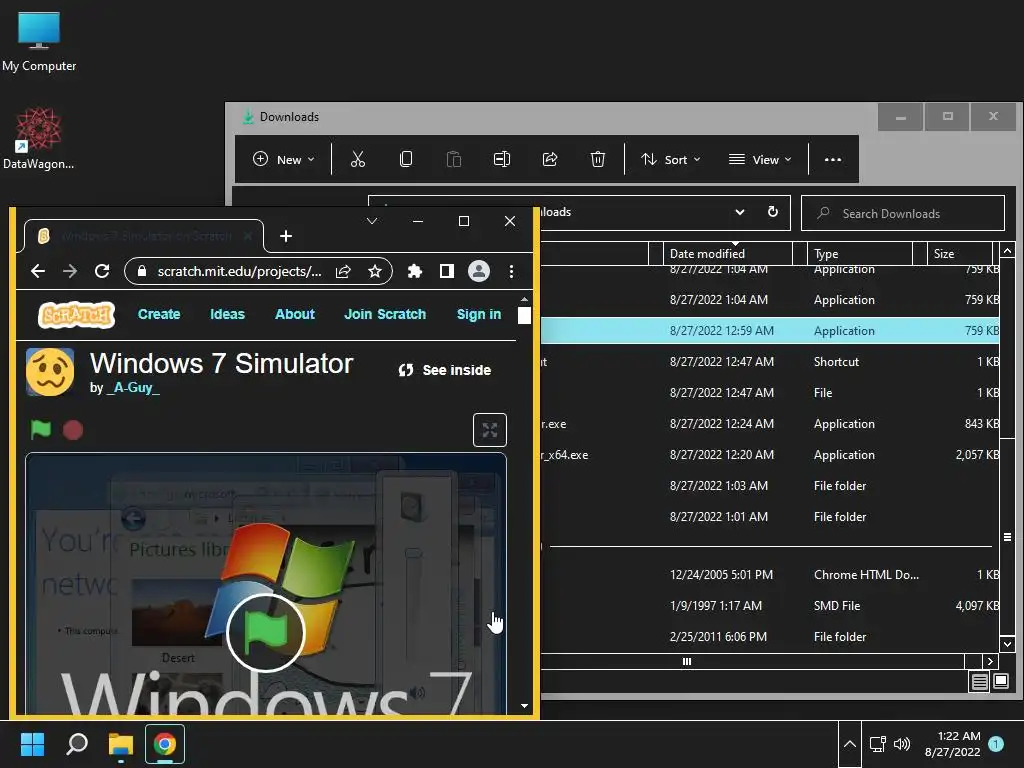Image resolution: width=1024 pixels, height=768 pixels.
Task: Click the green flag above the stage
Action: (x=40, y=430)
